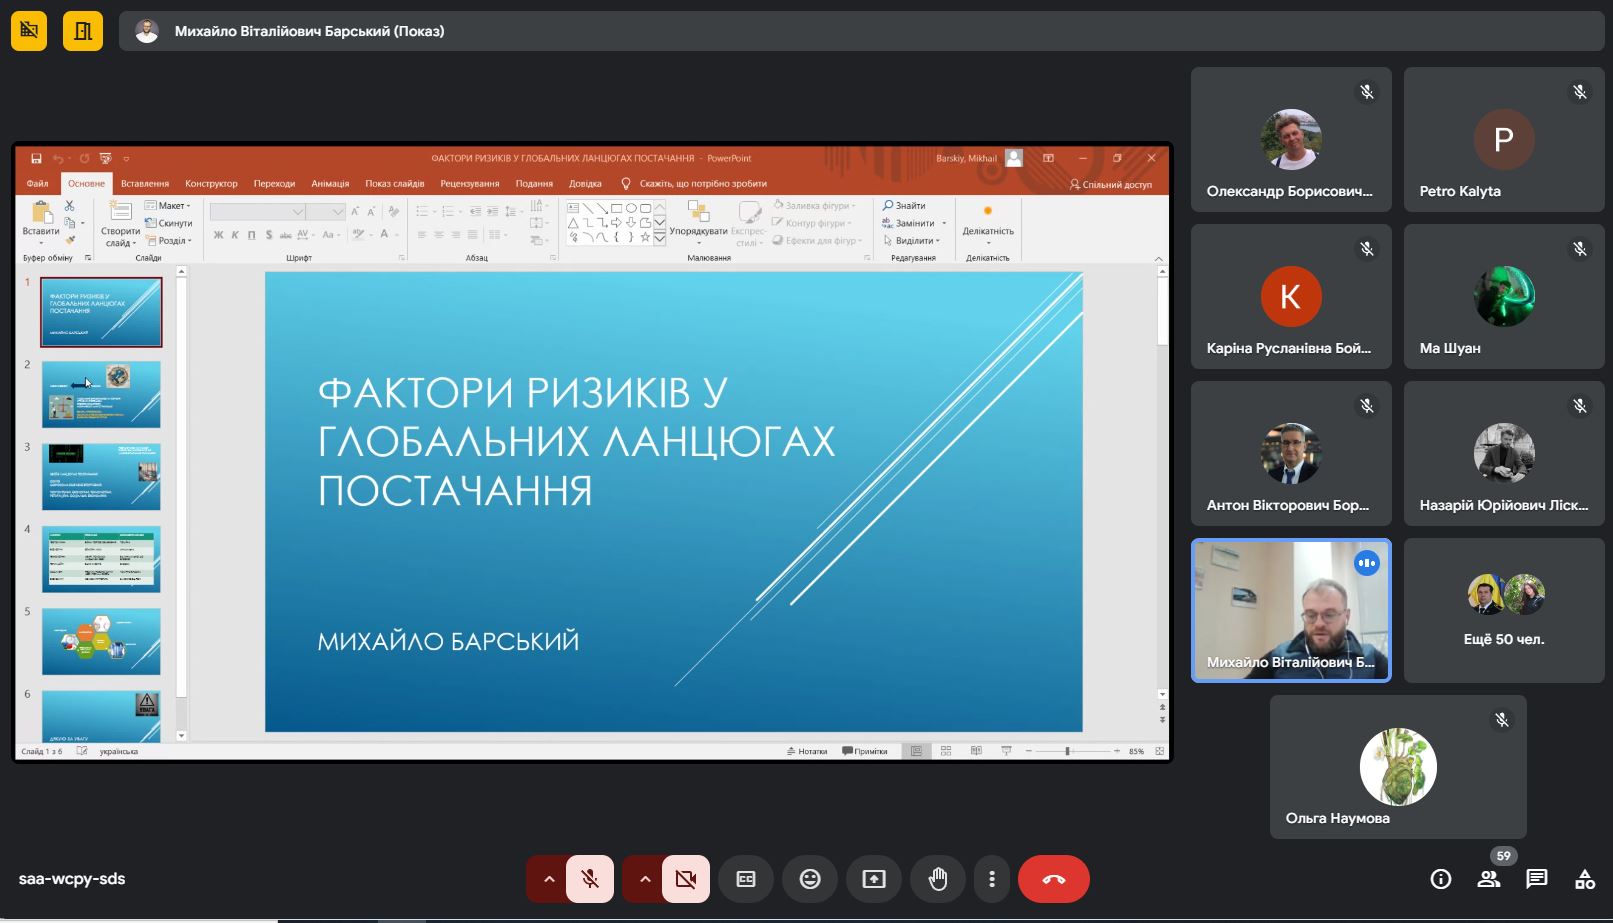Toggle closed captions
The height and width of the screenshot is (923, 1613).
point(746,879)
